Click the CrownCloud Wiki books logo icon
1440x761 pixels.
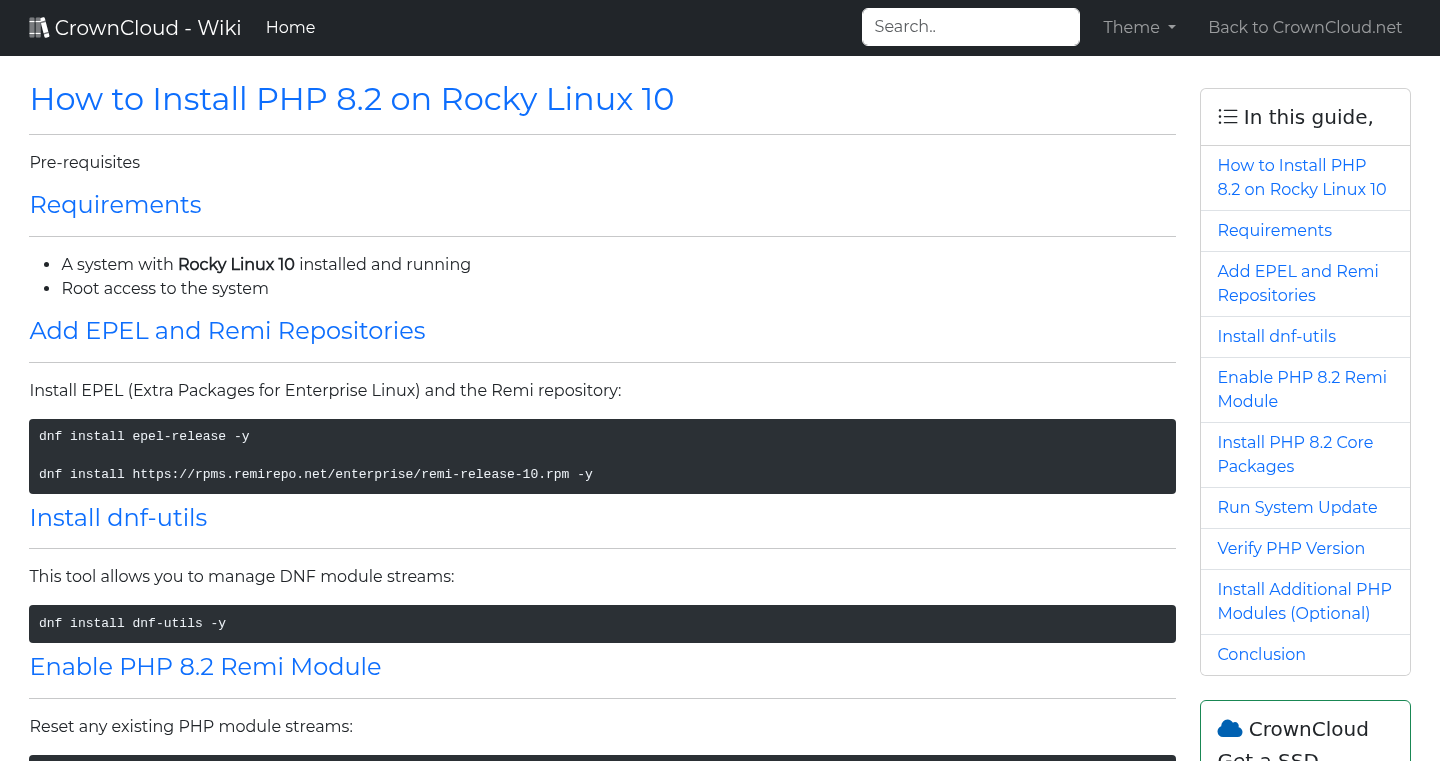pyautogui.click(x=39, y=28)
